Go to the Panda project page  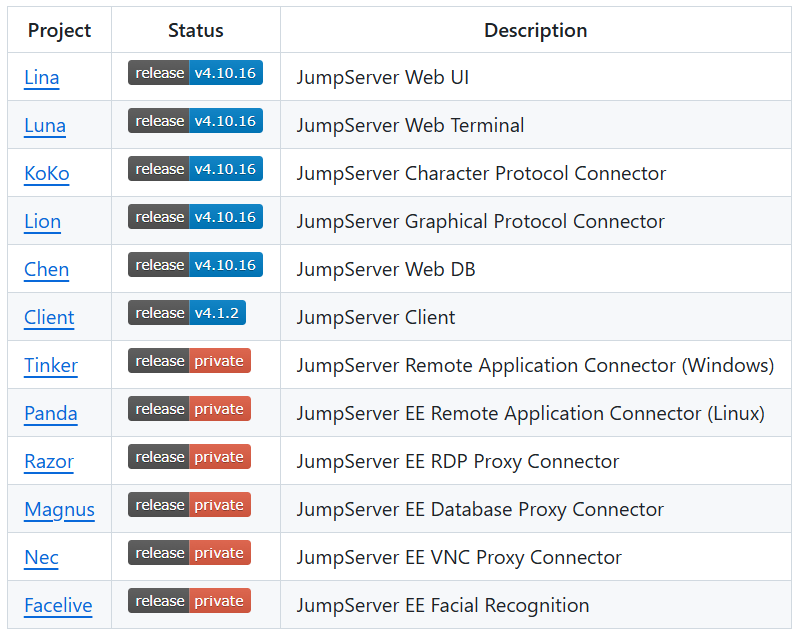(x=50, y=413)
